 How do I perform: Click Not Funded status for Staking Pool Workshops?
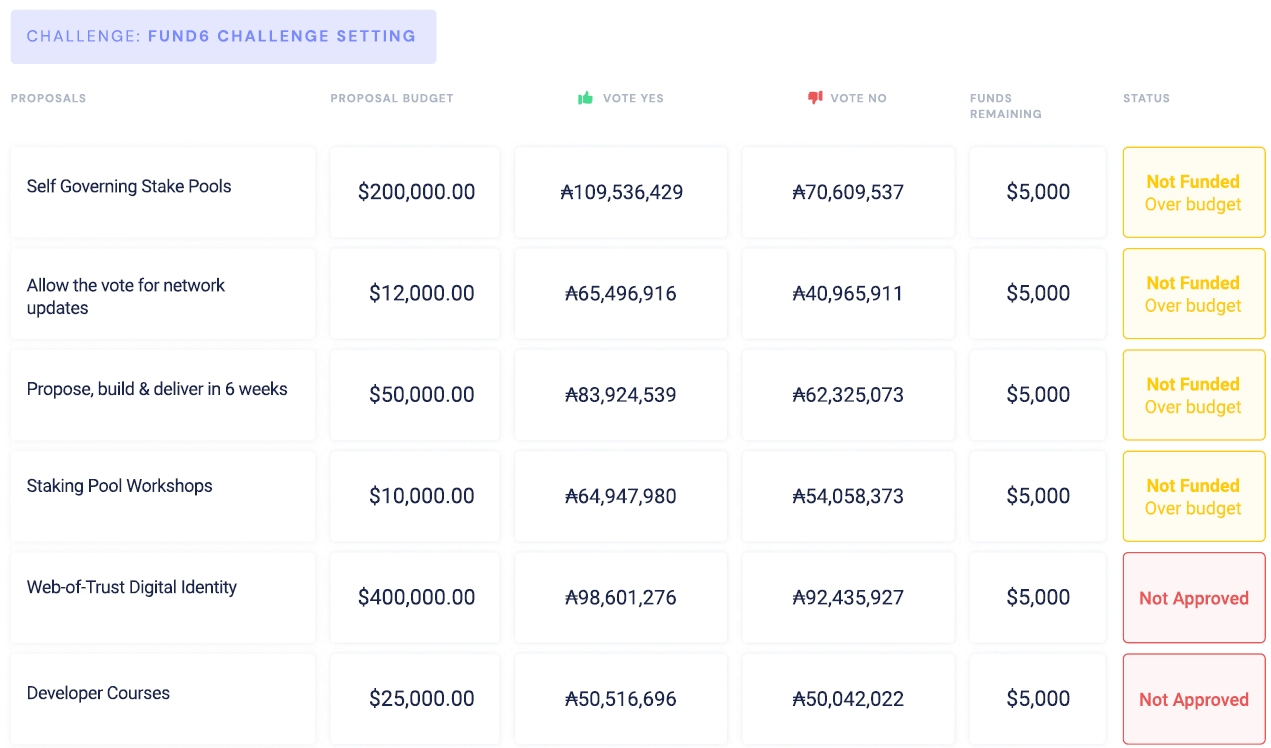1193,496
